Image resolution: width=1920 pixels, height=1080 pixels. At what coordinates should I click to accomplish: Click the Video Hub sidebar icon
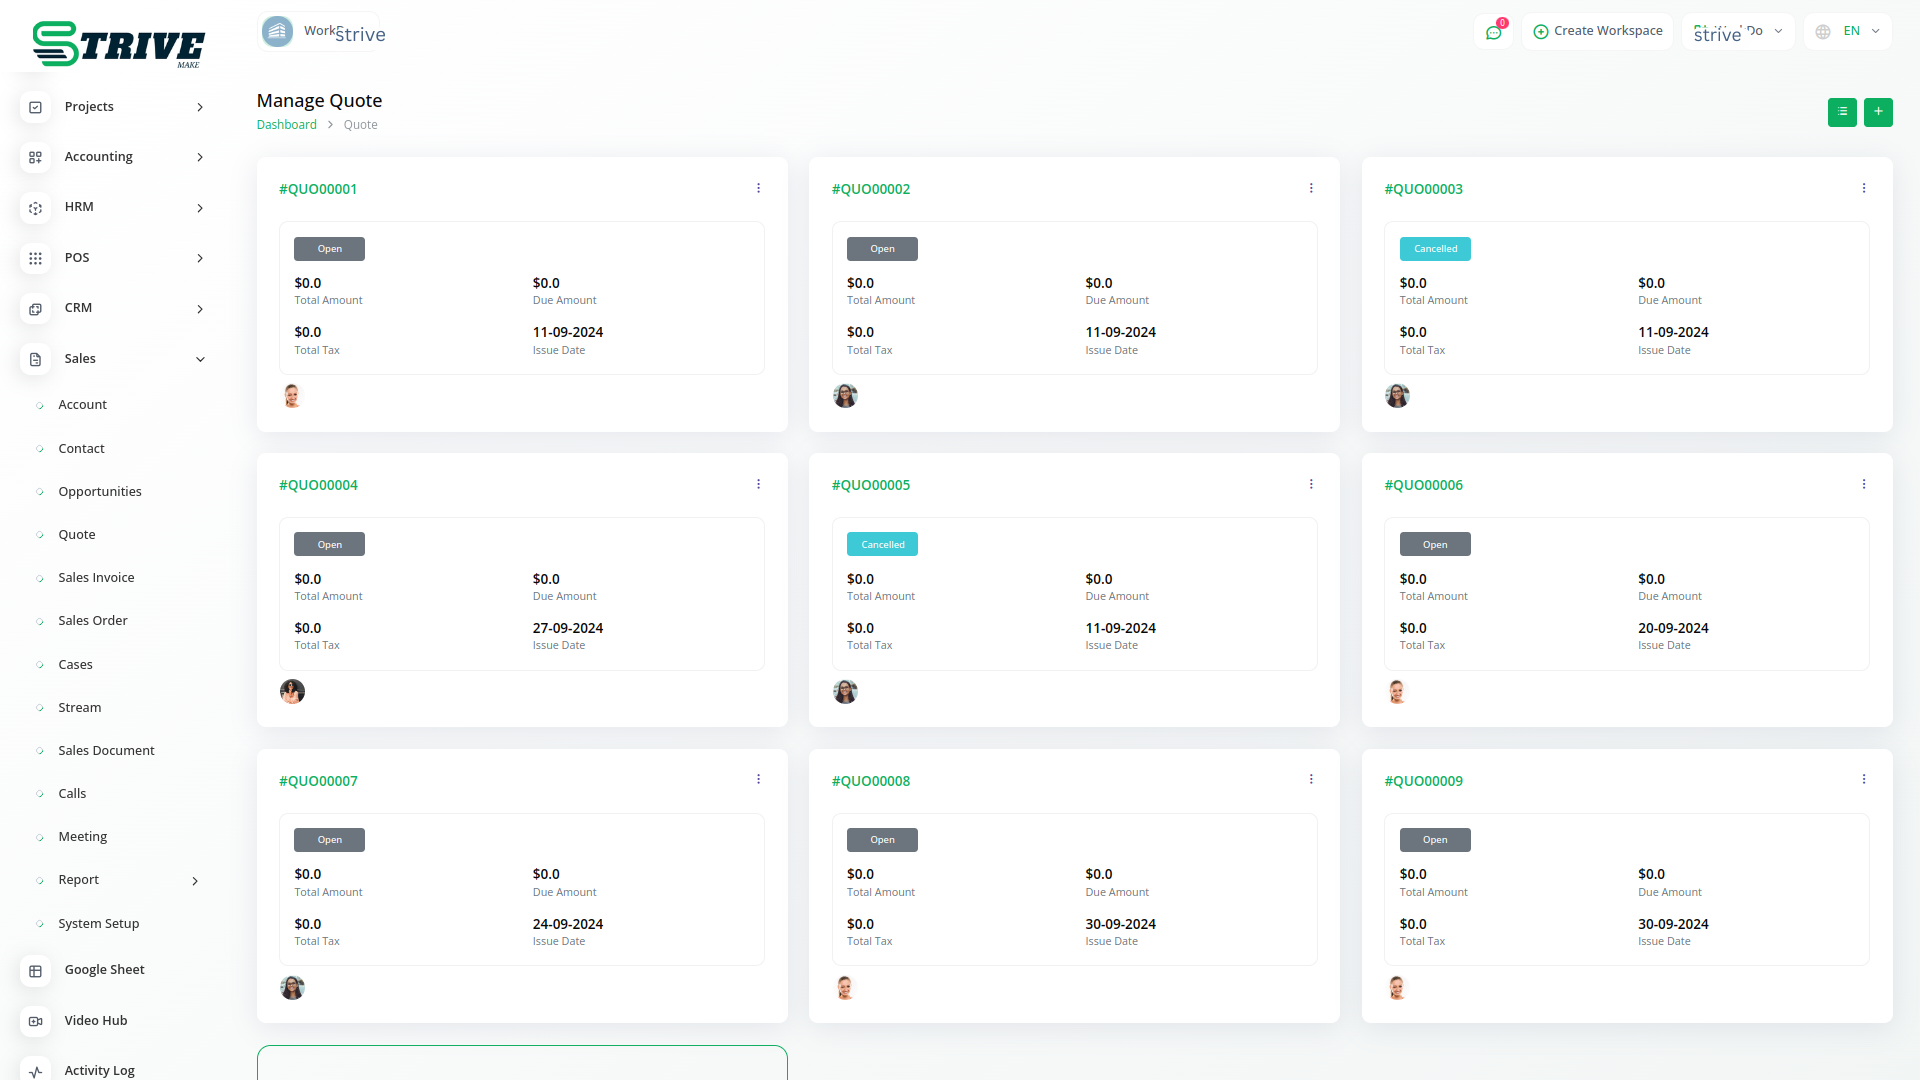(35, 1021)
